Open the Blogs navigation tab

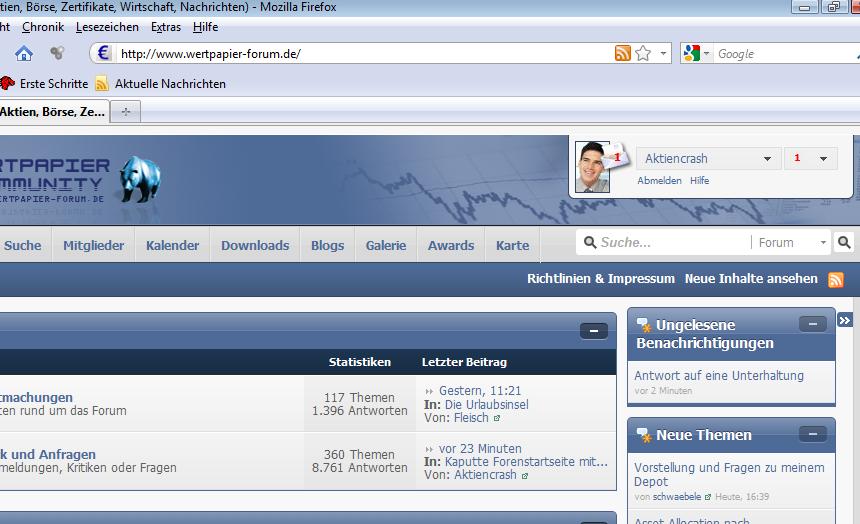(x=327, y=245)
